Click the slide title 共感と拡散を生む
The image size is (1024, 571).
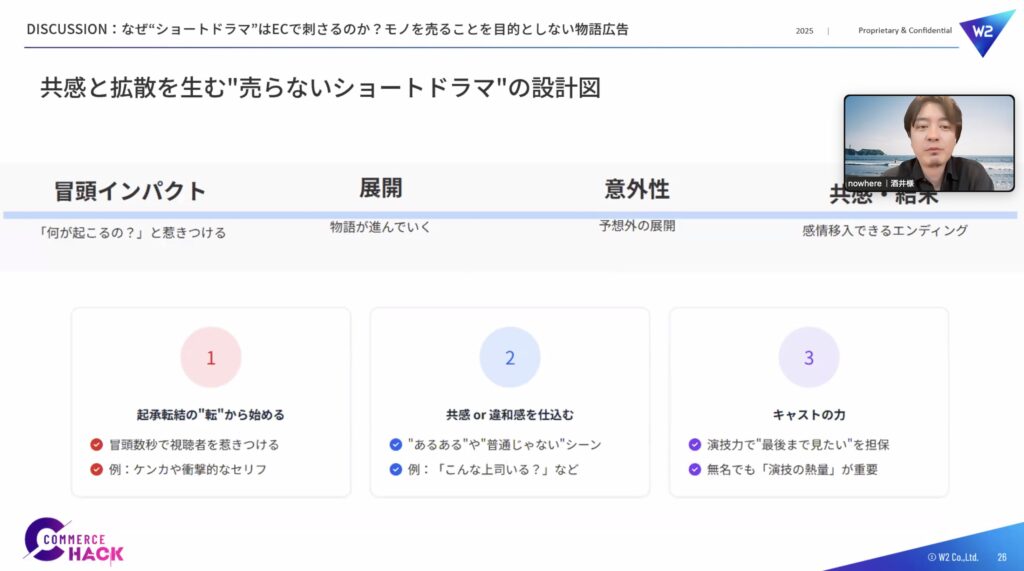(x=320, y=87)
